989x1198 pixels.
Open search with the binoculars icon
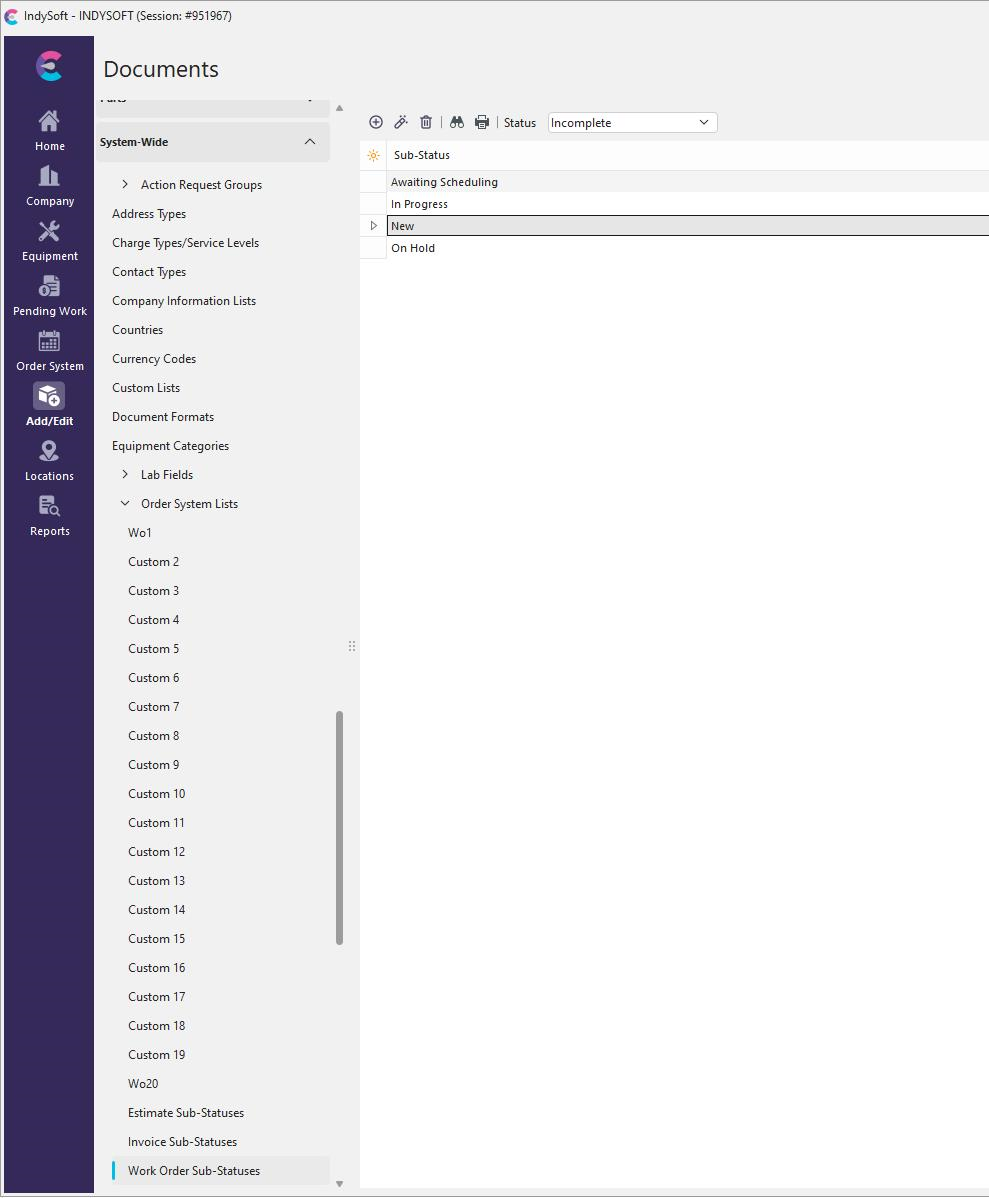coord(457,122)
